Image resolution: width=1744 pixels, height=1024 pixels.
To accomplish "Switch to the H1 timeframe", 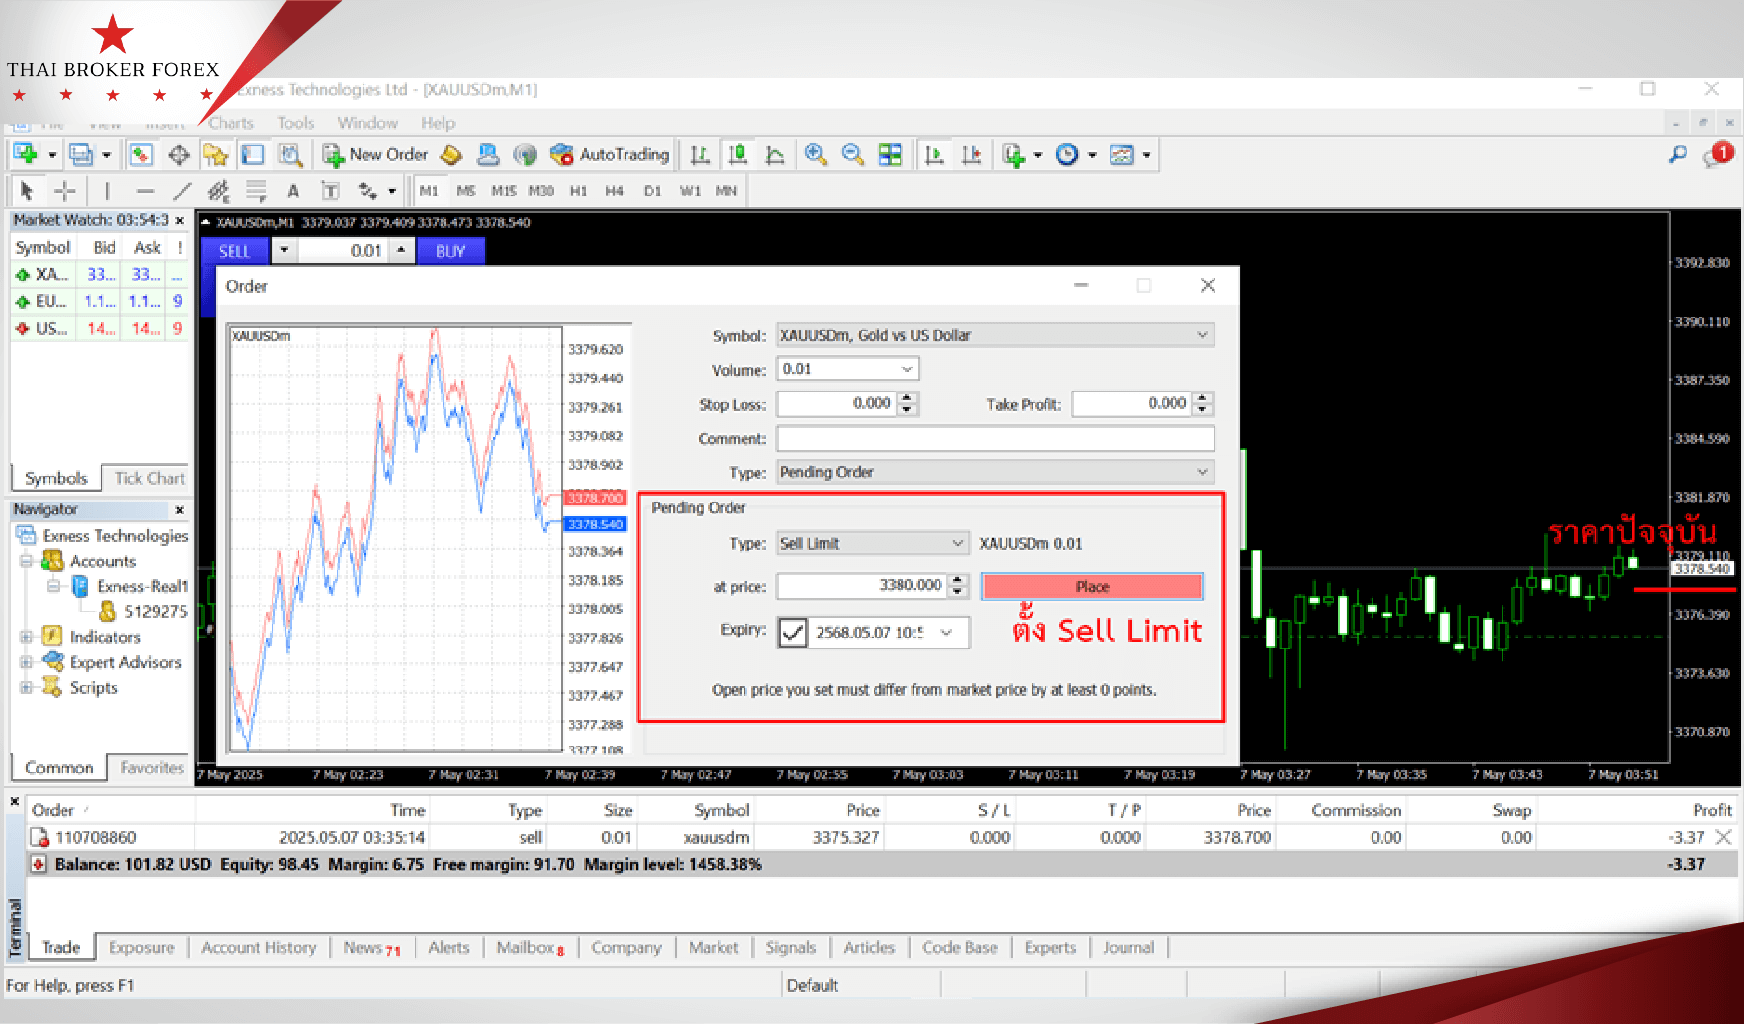I will pos(578,190).
